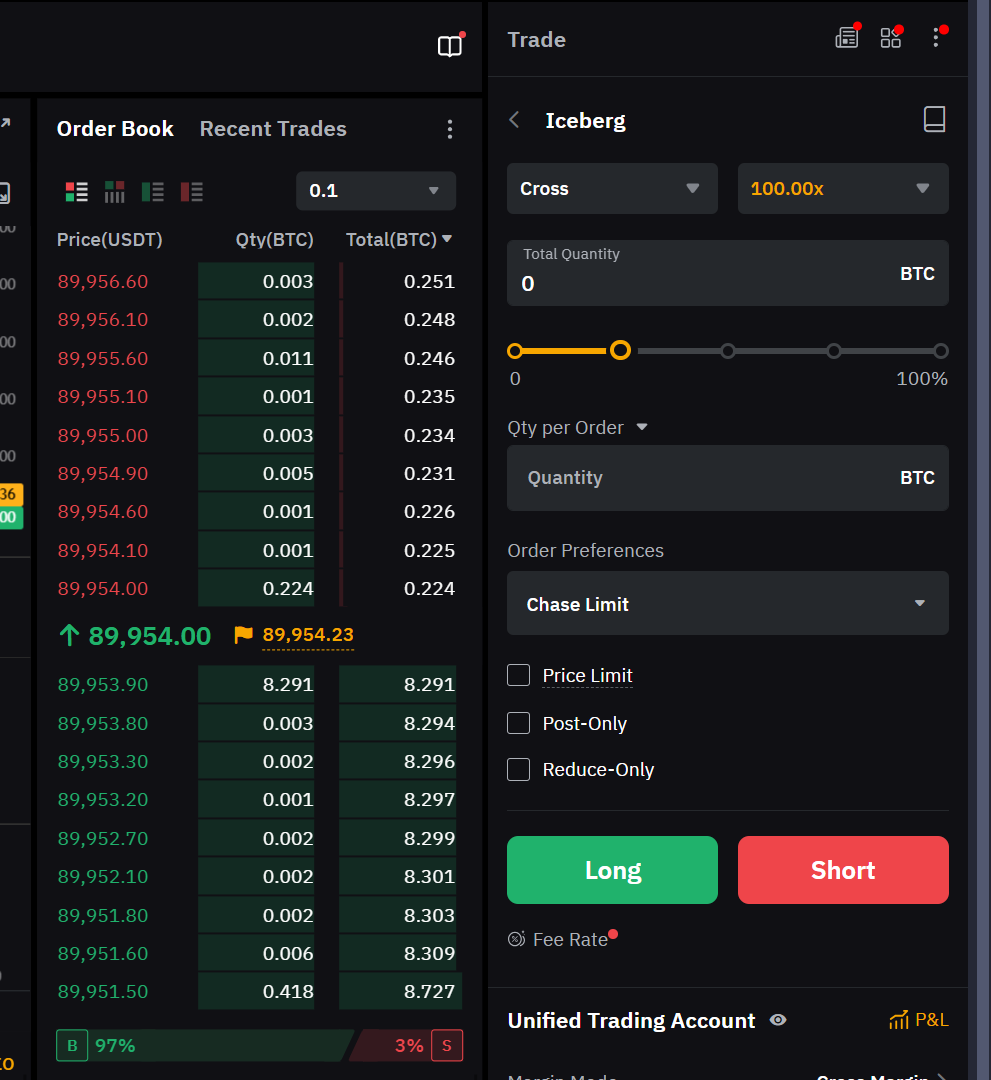Show only sell orders in order book
Image resolution: width=991 pixels, height=1080 pixels.
point(191,191)
